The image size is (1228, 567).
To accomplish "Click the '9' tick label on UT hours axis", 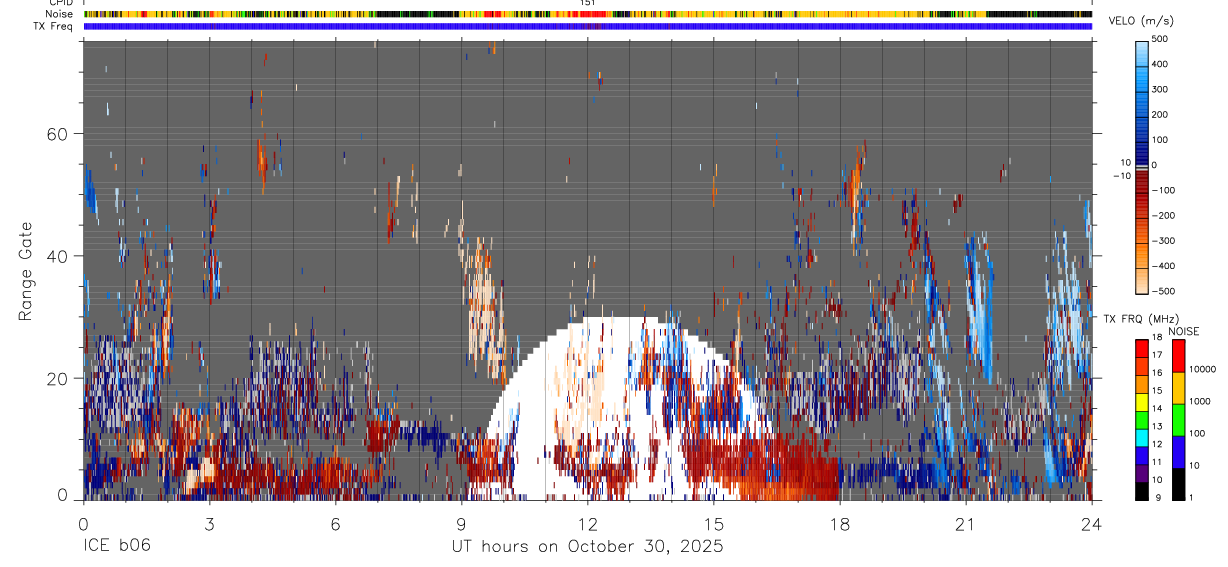I will [461, 523].
